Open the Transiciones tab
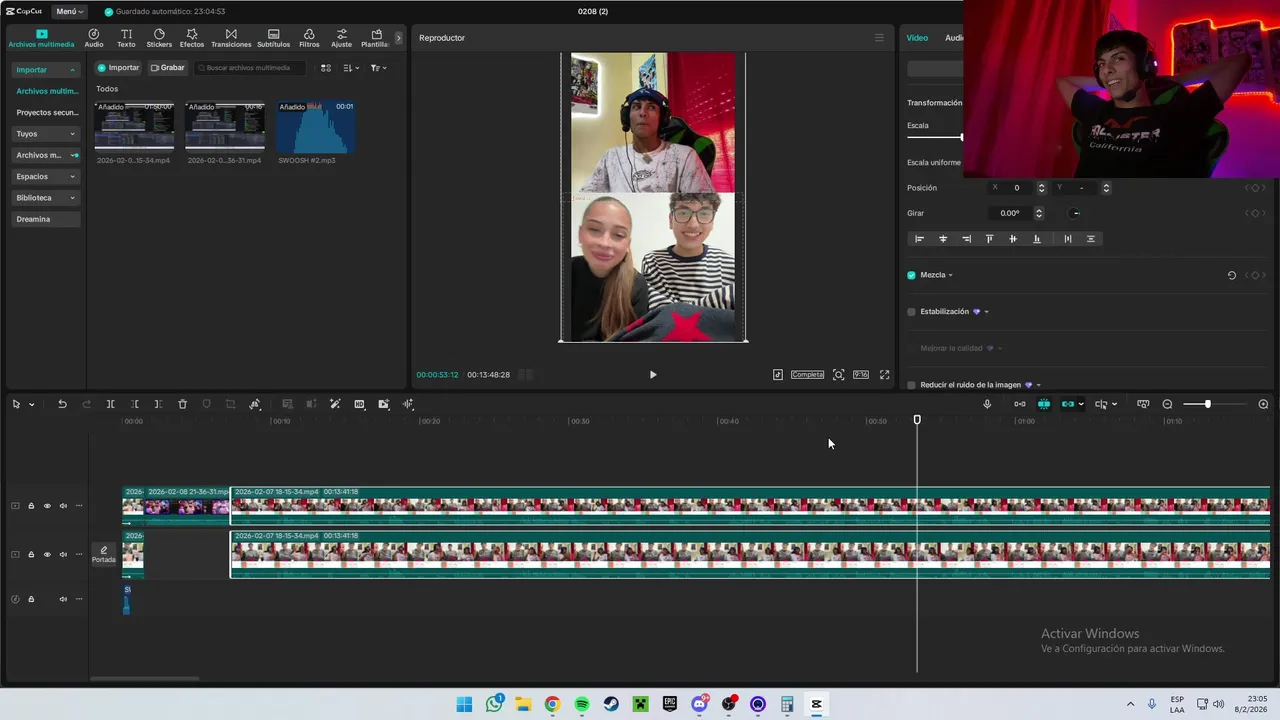Screen dimensions: 1280x720 (231, 38)
